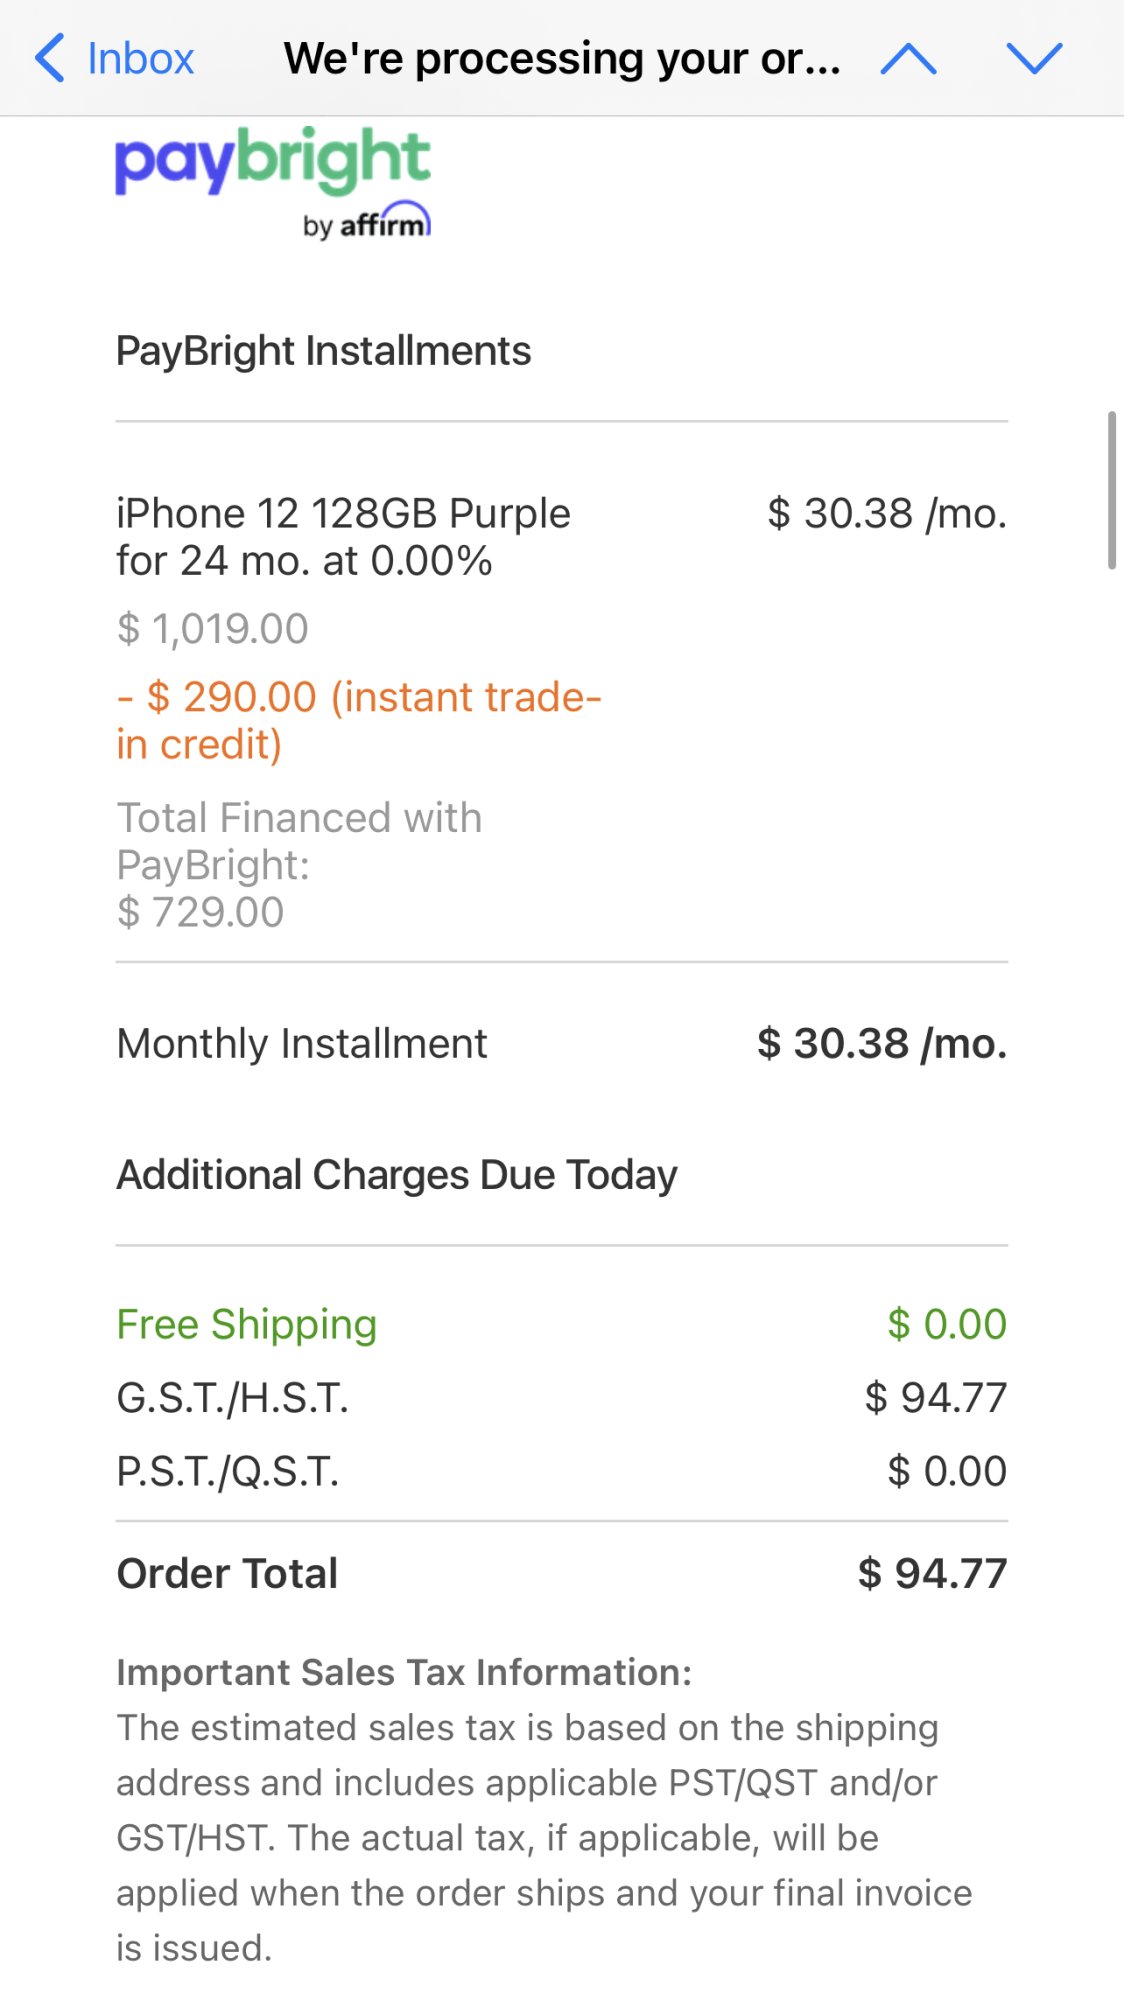
Task: Tap the PayBright Installments heading
Action: coord(323,351)
